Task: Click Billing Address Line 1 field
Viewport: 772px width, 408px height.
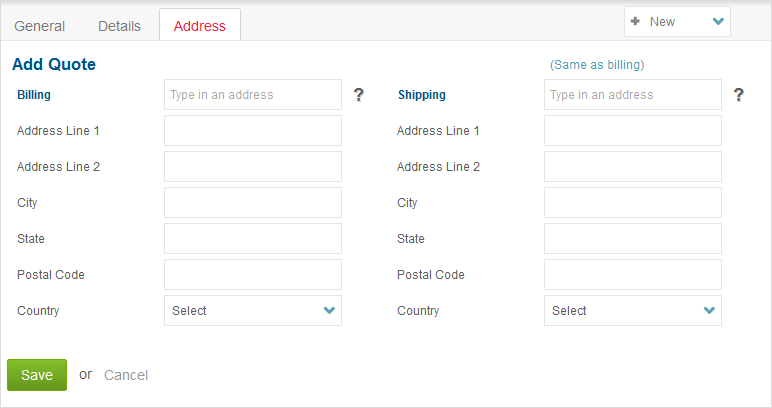Action: [x=253, y=130]
